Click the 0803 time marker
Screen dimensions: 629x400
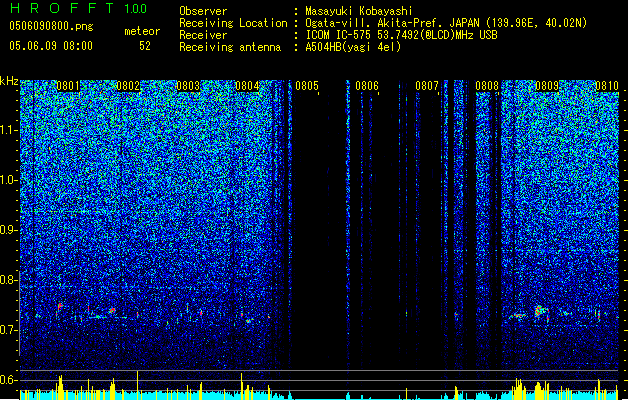point(188,86)
